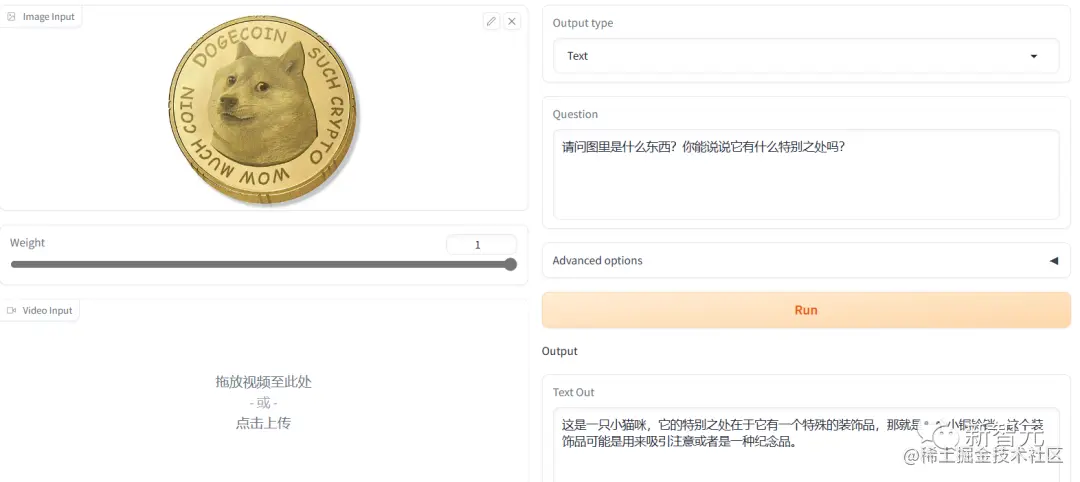Click the edit pencil icon on image
The height and width of the screenshot is (482, 1080).
(x=491, y=21)
